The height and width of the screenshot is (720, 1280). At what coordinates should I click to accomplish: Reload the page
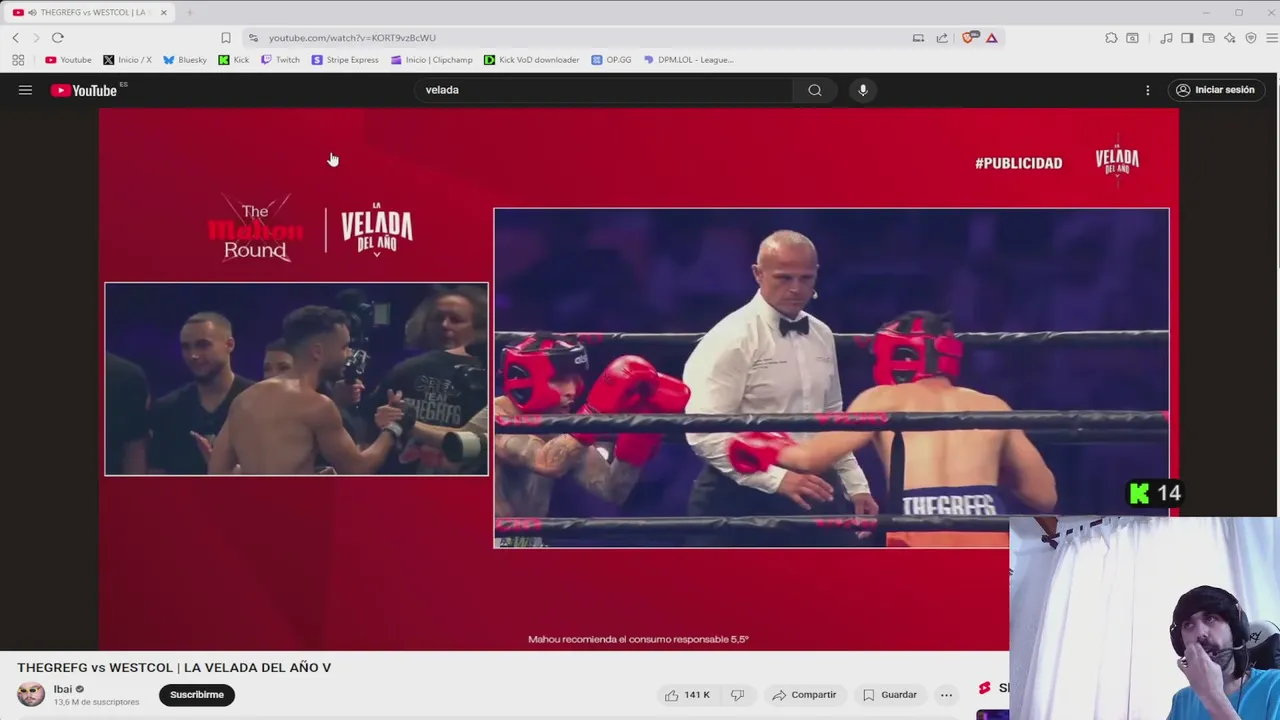pyautogui.click(x=58, y=38)
